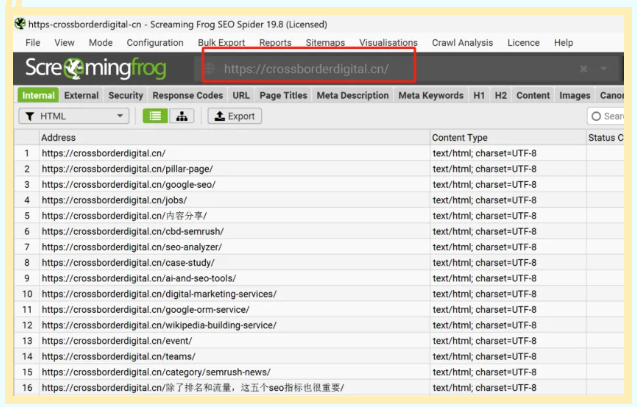
Task: Open the Sitemaps menu
Action: pyautogui.click(x=325, y=43)
